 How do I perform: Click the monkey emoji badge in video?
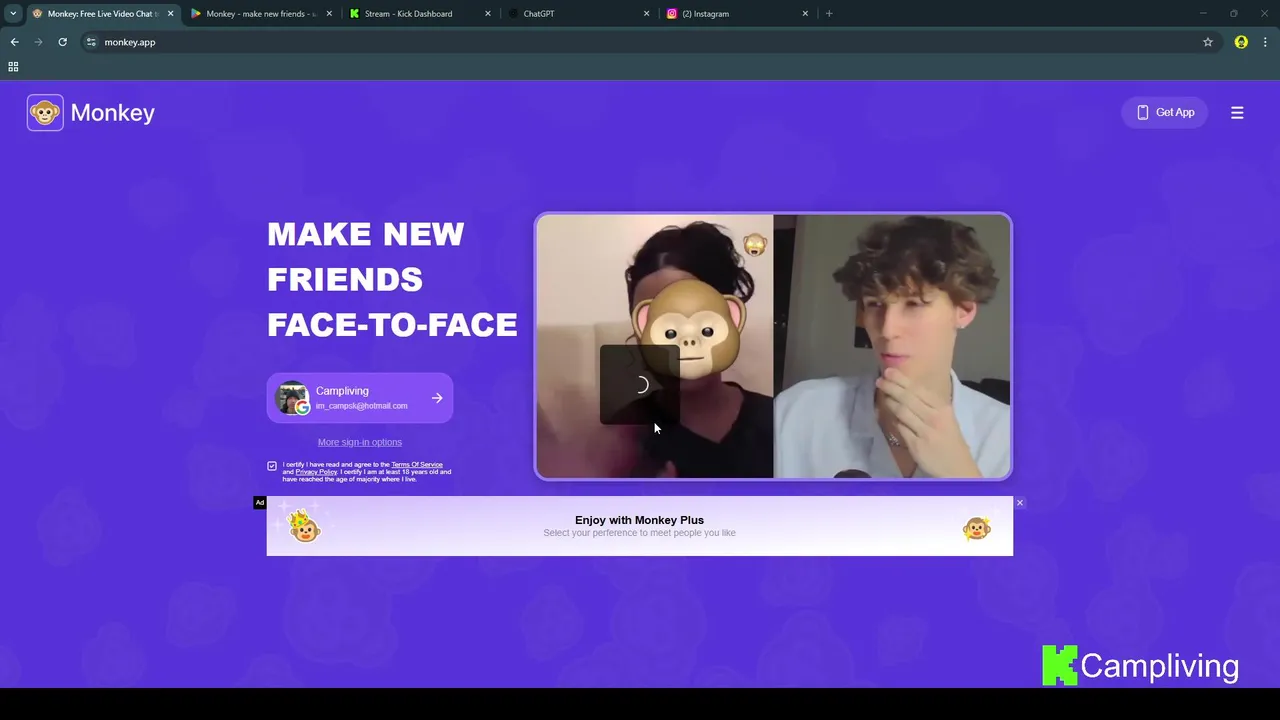tap(754, 245)
